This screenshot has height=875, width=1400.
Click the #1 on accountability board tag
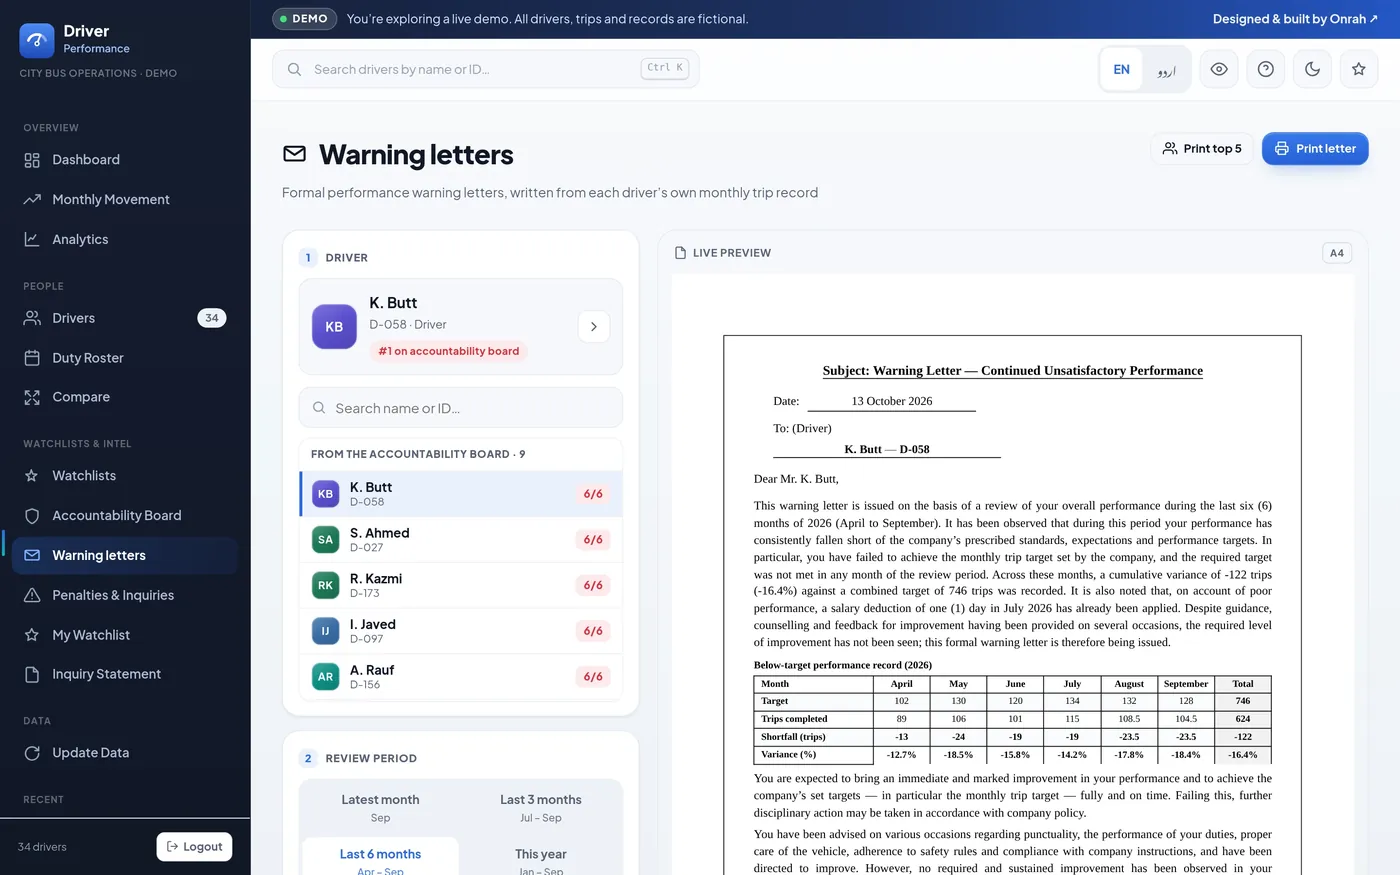tap(449, 351)
